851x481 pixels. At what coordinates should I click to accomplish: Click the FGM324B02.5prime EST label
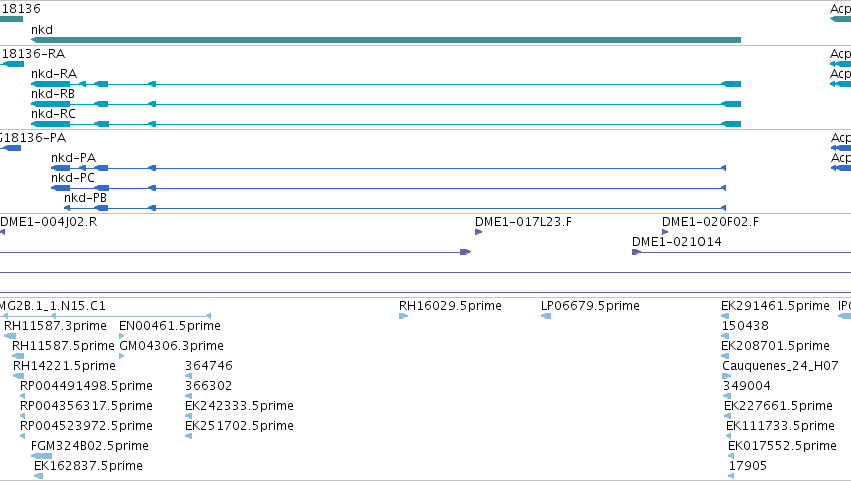90,446
